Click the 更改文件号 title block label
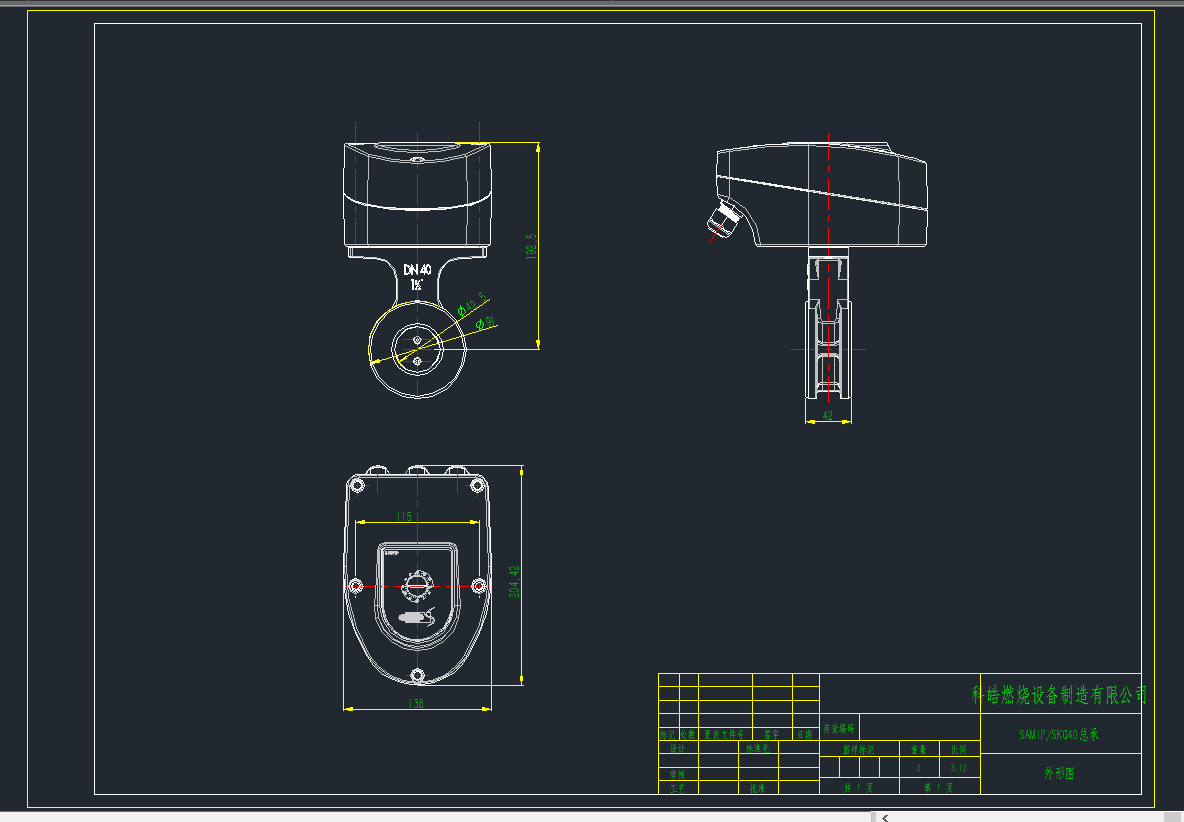Image resolution: width=1184 pixels, height=822 pixels. tap(724, 734)
